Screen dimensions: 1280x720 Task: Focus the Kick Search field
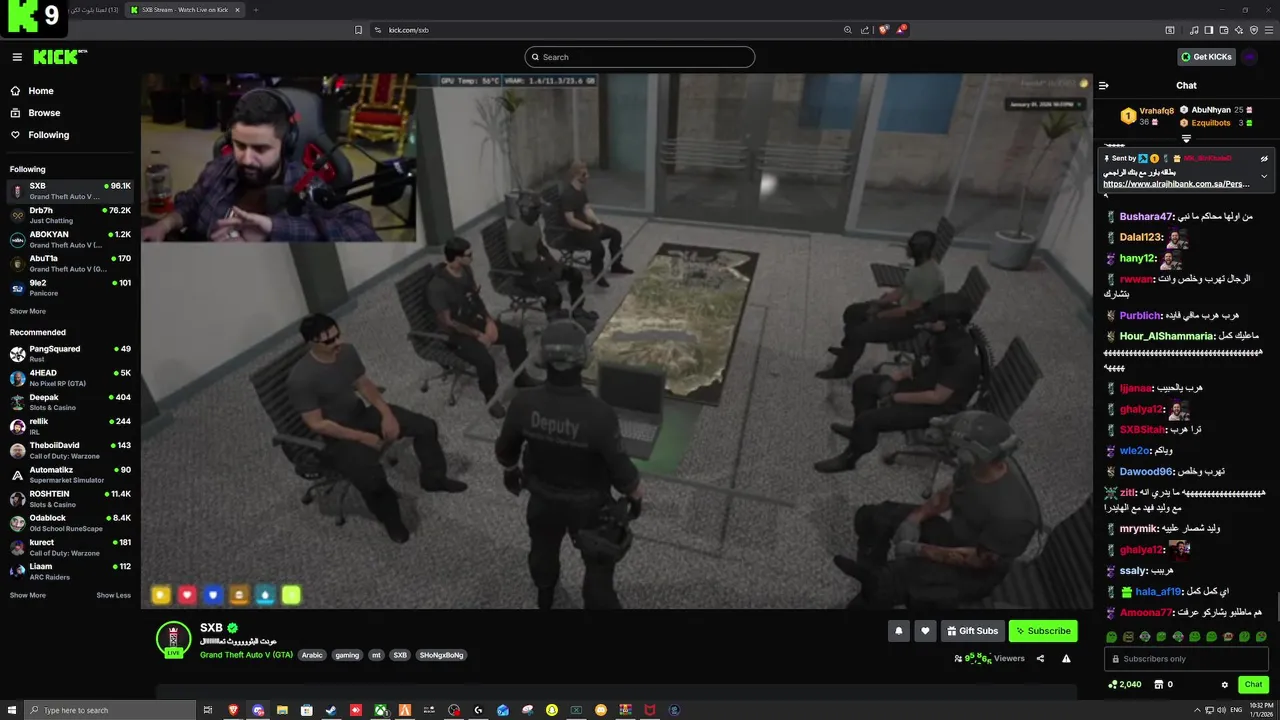(x=640, y=57)
